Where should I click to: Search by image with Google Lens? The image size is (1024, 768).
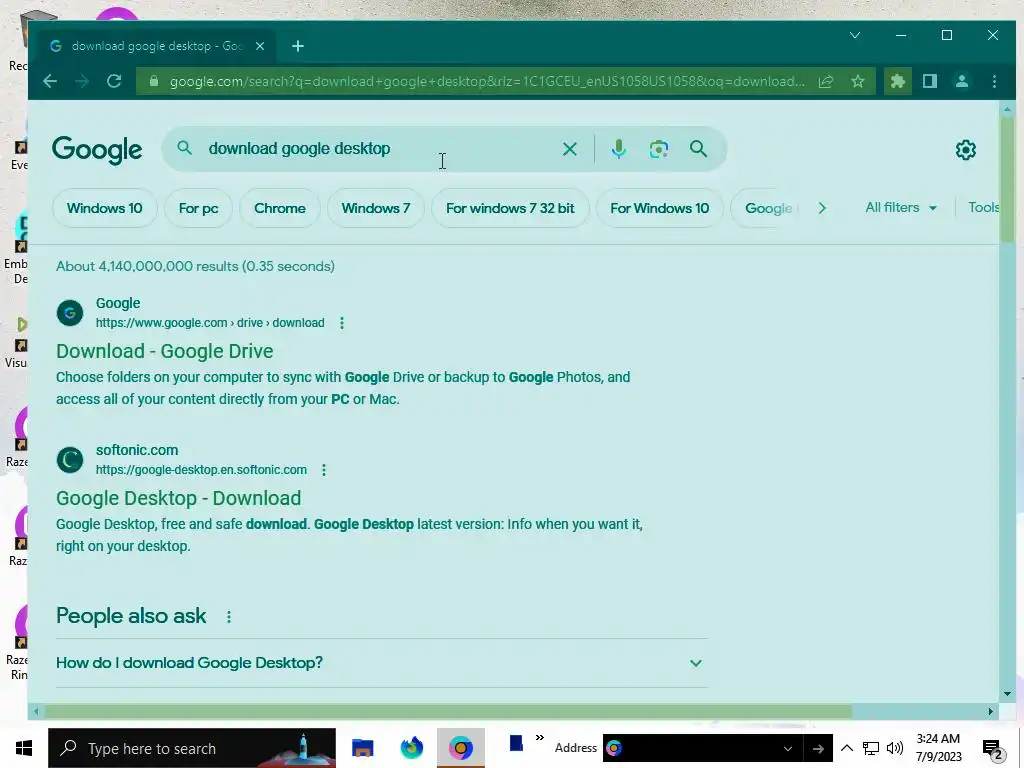tap(658, 149)
